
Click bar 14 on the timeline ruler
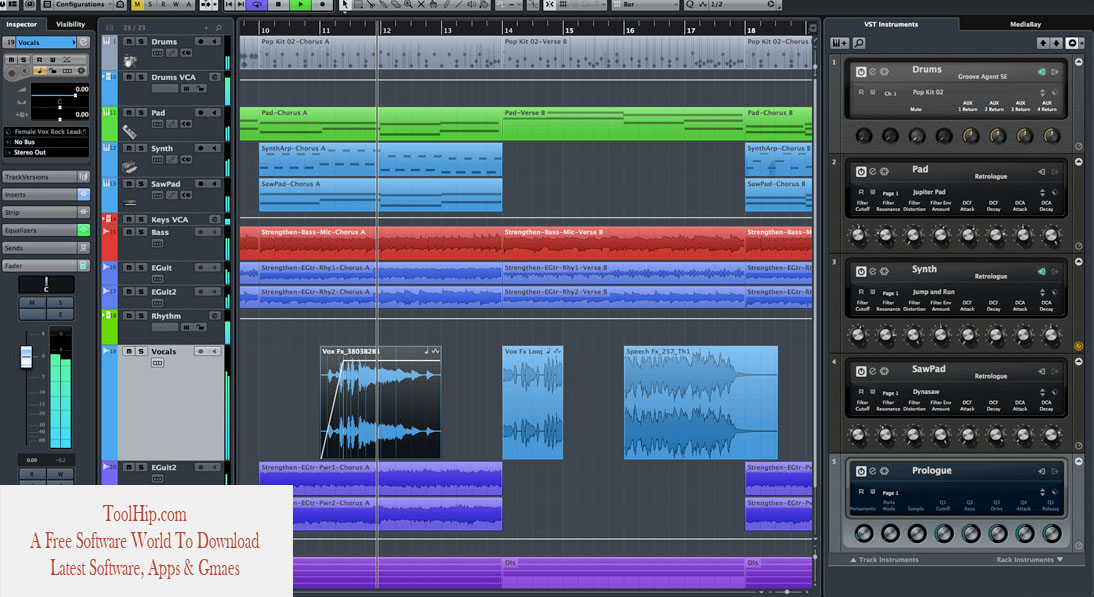[x=509, y=30]
